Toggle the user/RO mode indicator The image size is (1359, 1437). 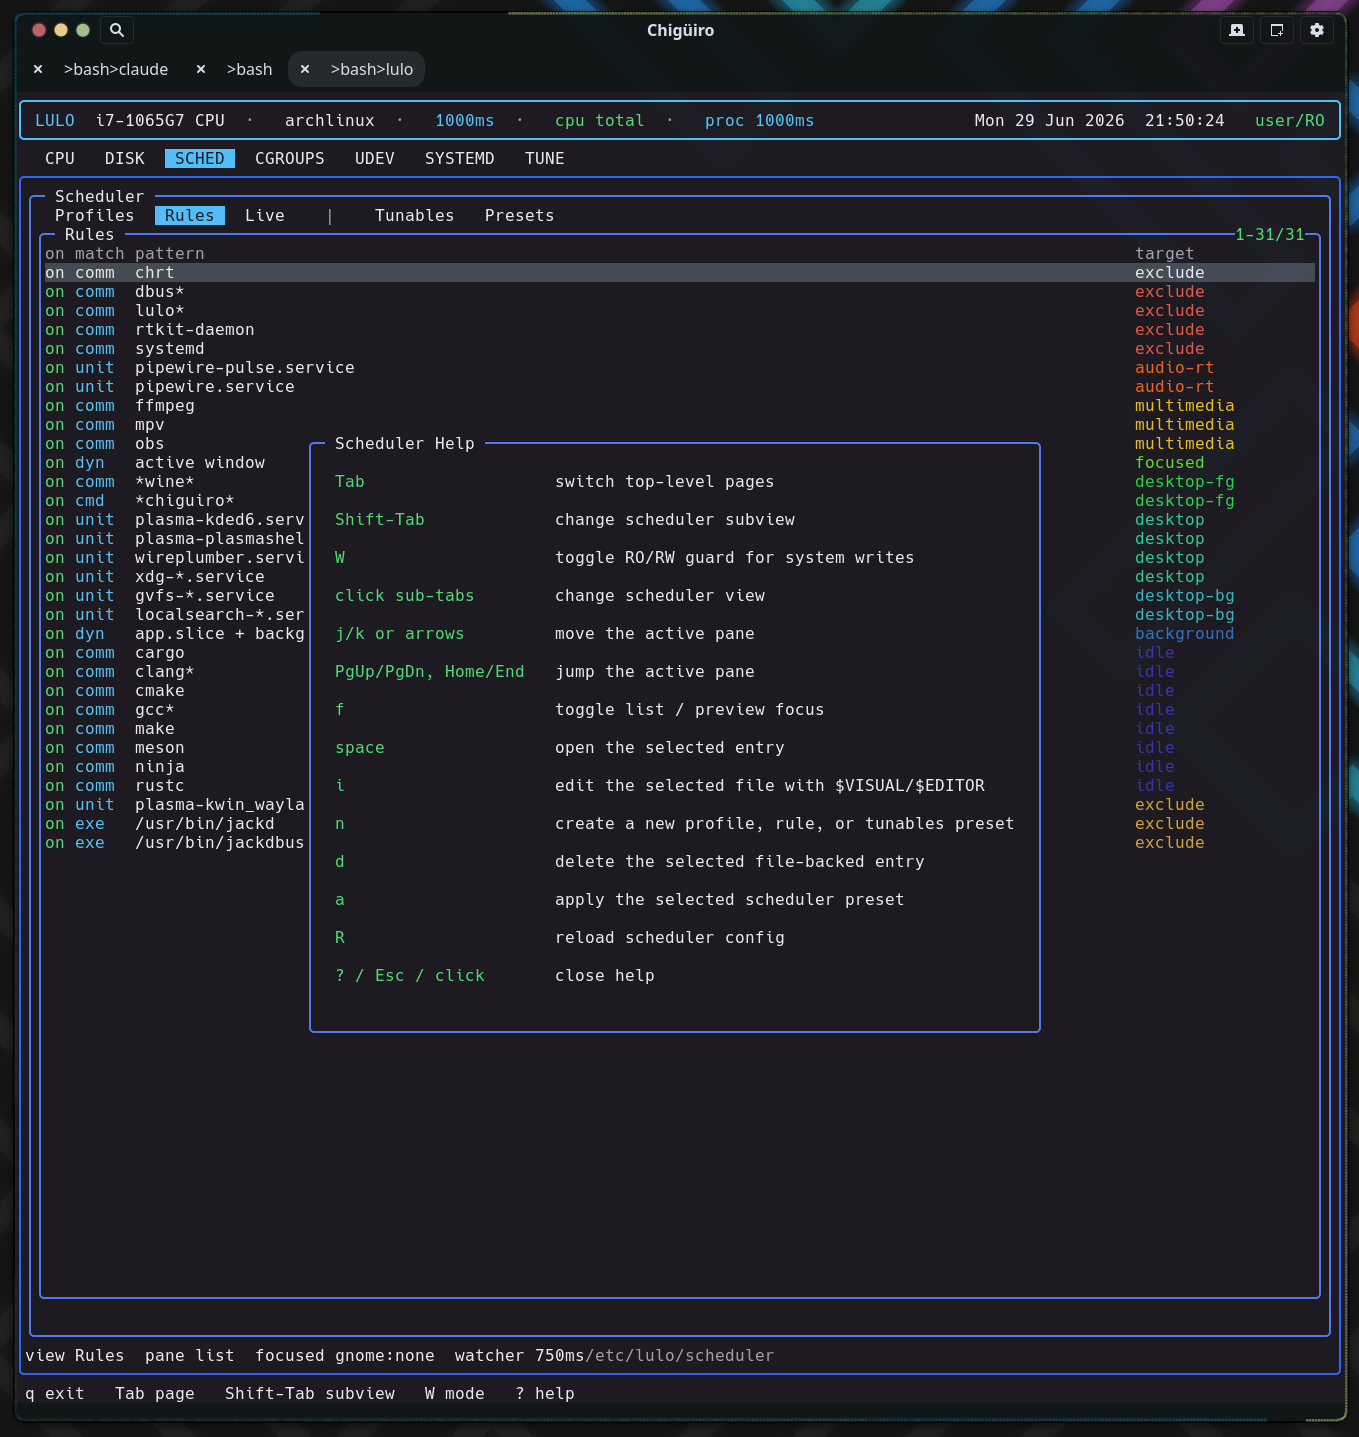(1290, 120)
